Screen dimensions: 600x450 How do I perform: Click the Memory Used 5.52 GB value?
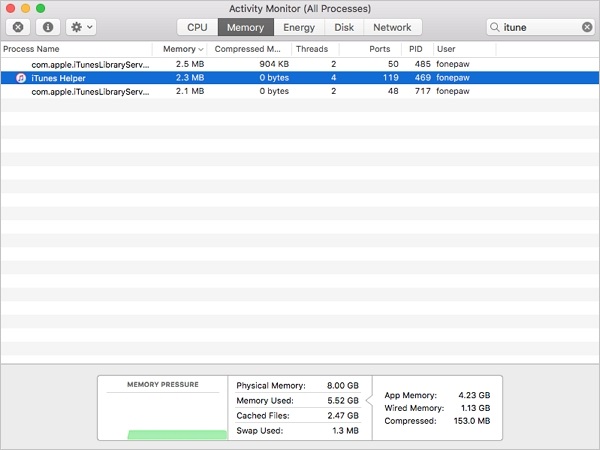coord(343,401)
